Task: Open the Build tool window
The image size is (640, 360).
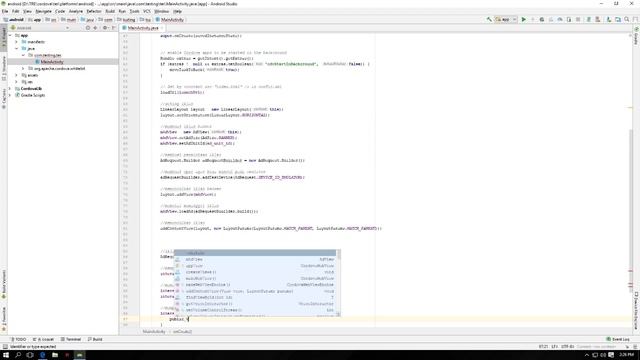Action: pos(95,339)
